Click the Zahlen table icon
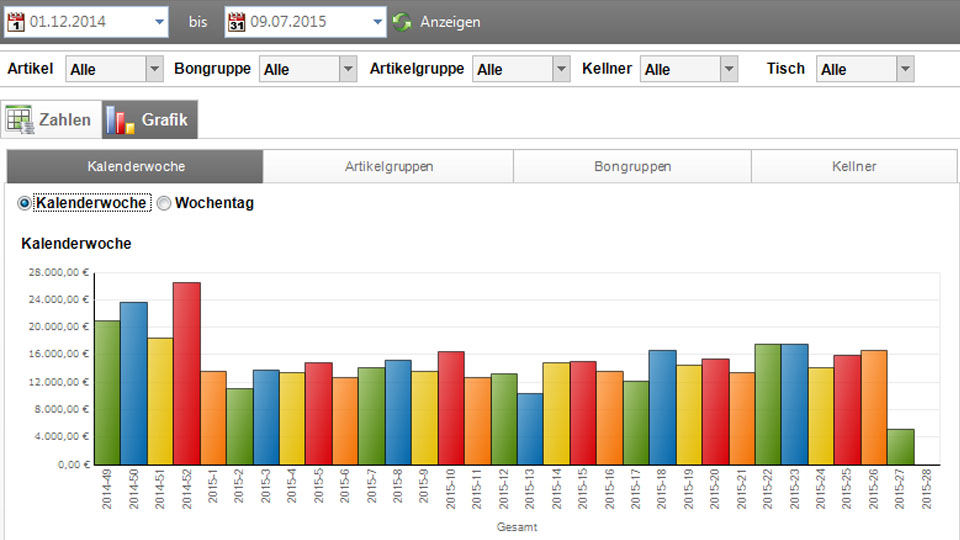This screenshot has height=540, width=960. [20, 120]
